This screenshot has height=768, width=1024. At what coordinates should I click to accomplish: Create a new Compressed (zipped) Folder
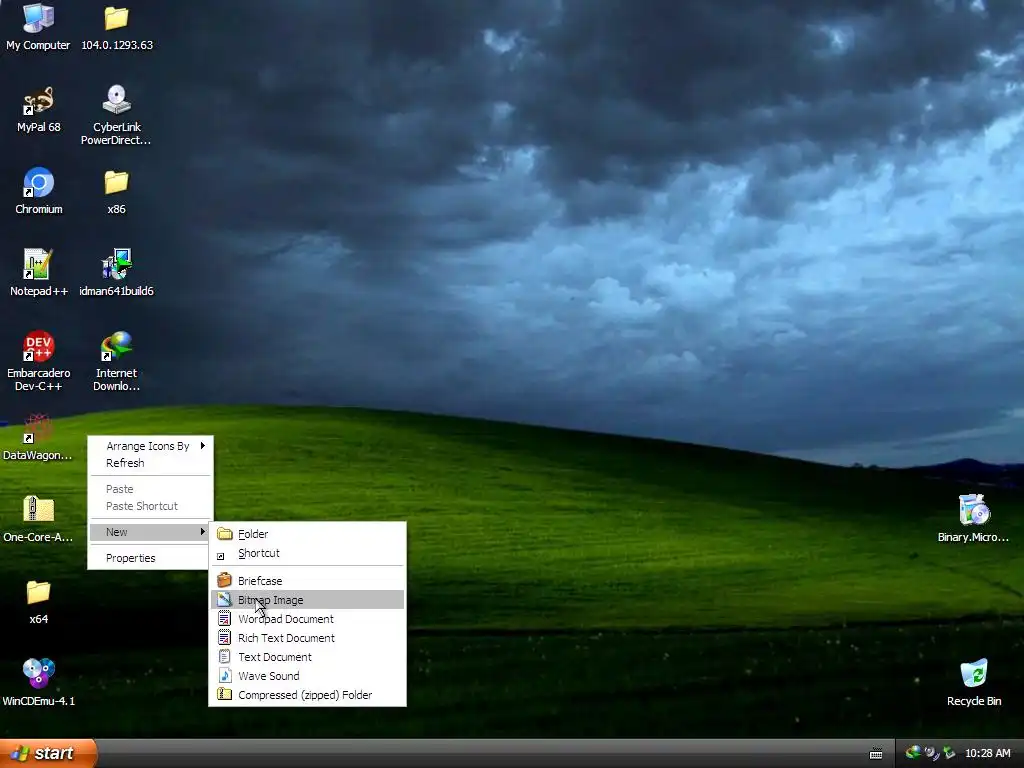coord(308,695)
